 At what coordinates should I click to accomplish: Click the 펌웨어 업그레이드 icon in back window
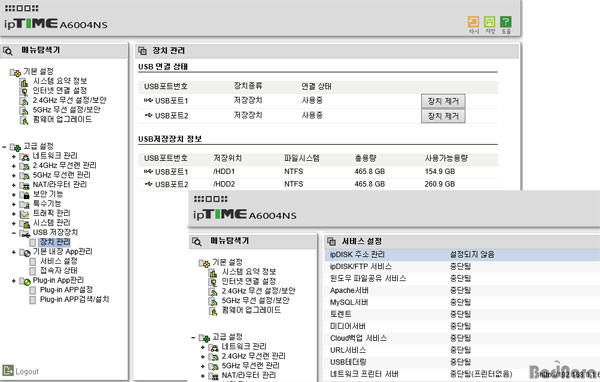point(24,120)
